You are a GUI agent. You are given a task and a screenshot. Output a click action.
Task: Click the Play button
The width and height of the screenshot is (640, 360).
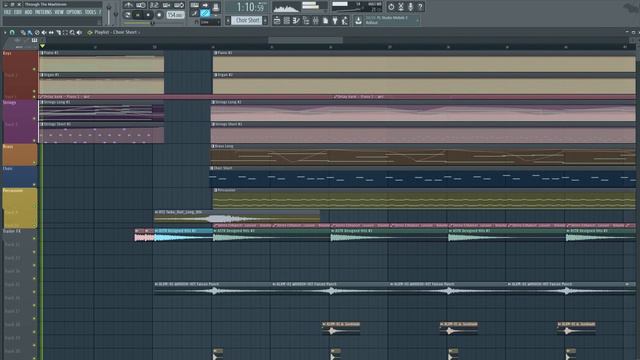coord(138,15)
